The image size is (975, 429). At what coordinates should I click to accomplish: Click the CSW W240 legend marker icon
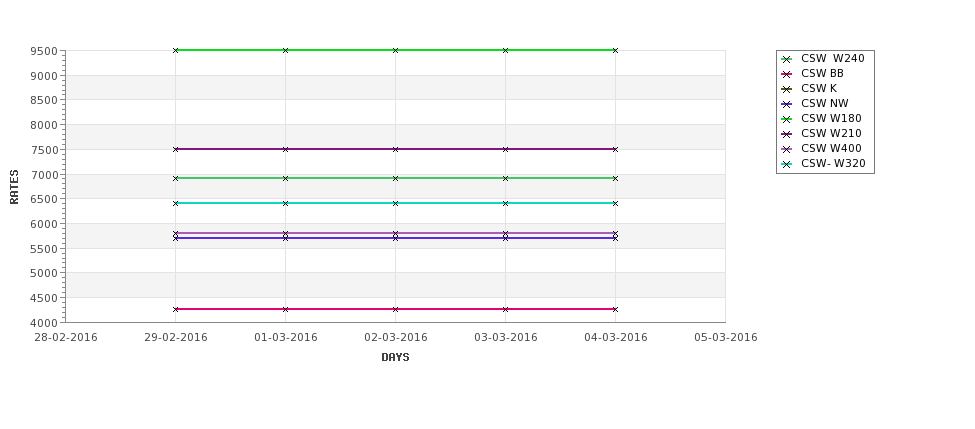click(786, 59)
